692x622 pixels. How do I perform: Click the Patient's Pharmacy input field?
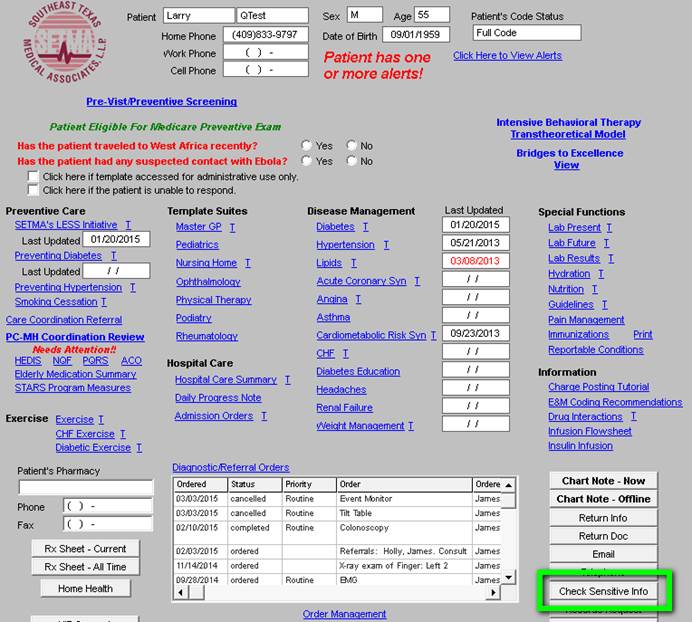(86, 487)
